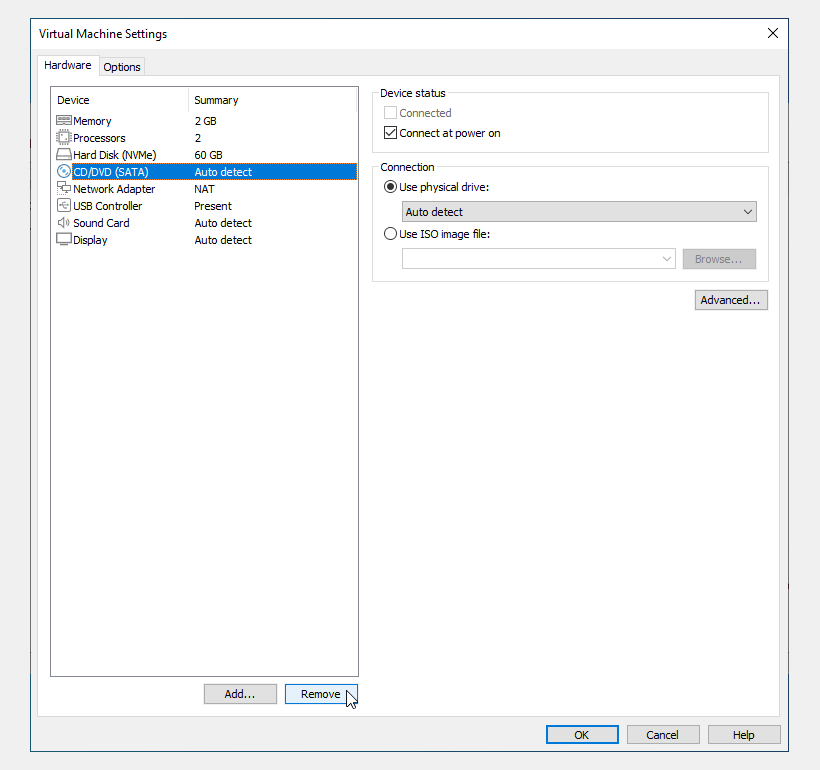820x770 pixels.
Task: Click Remove to delete selected device
Action: point(321,694)
